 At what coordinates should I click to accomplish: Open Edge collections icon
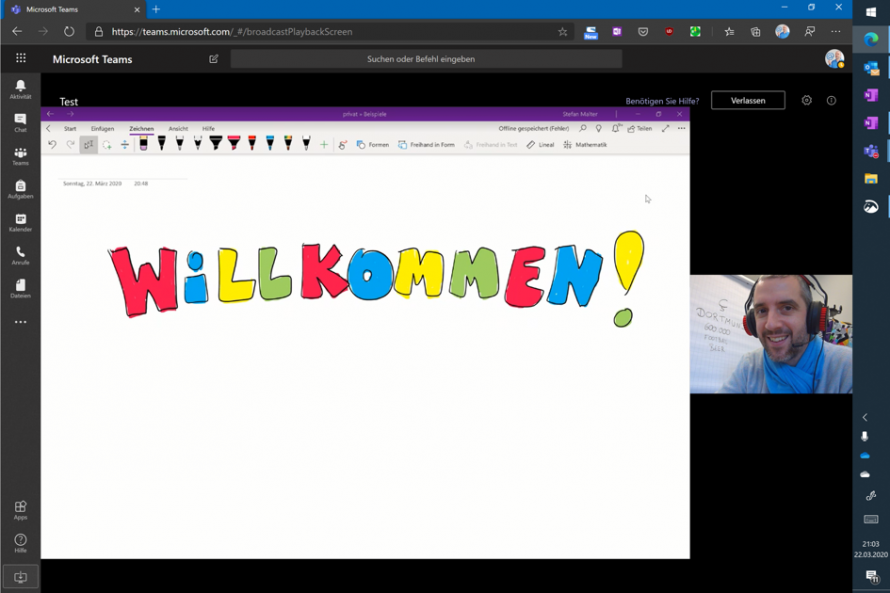(x=755, y=32)
